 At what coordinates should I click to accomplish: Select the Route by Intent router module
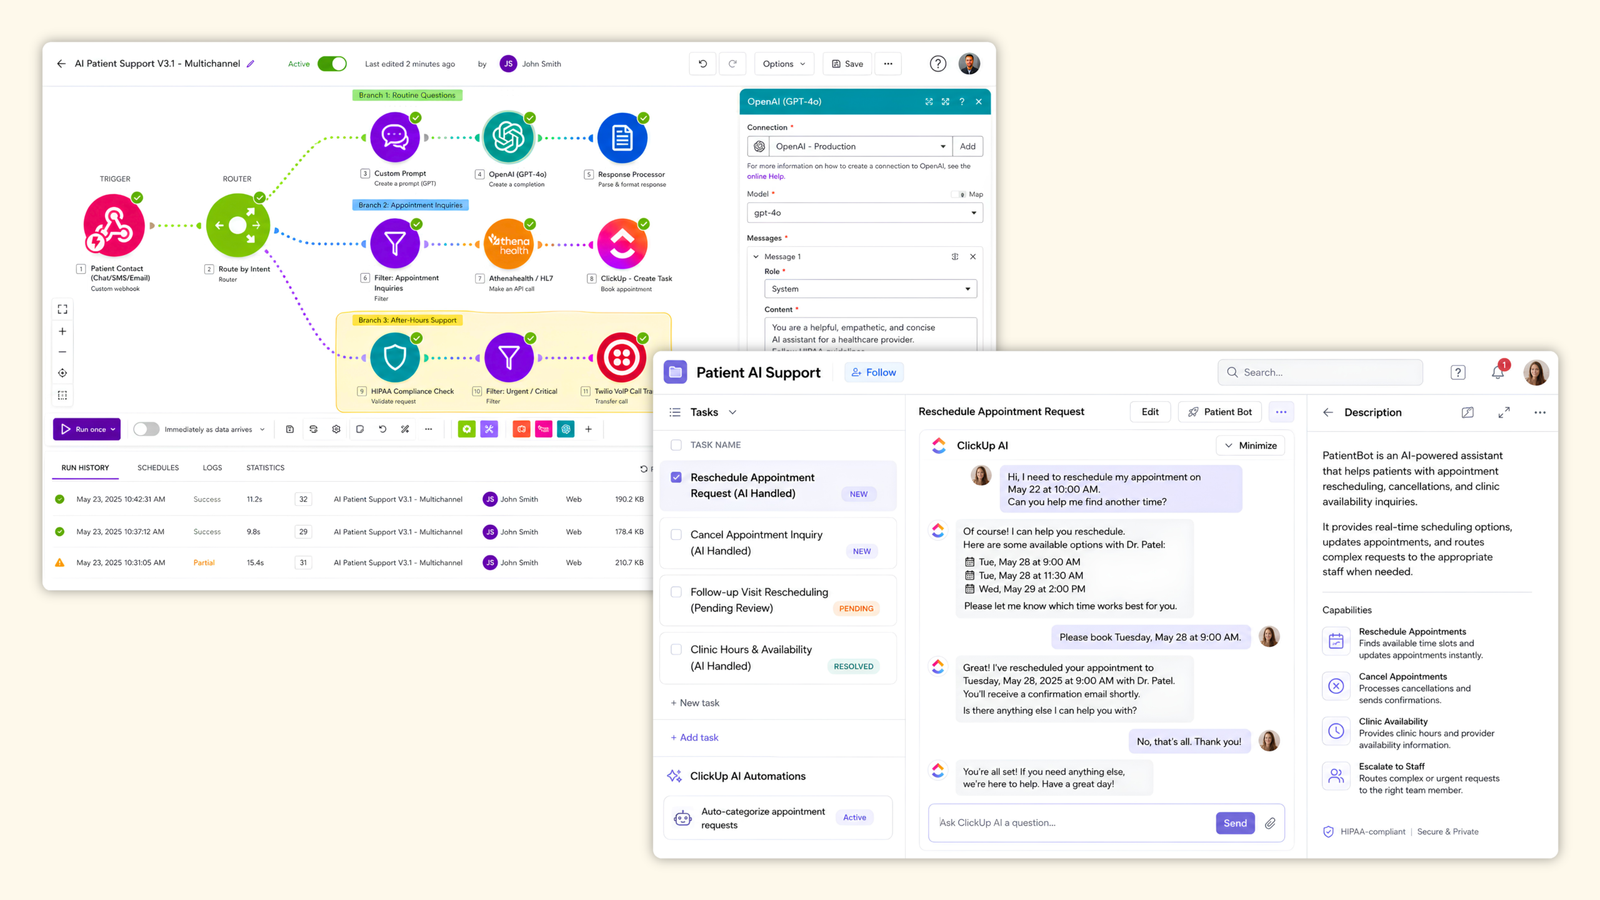coord(237,225)
